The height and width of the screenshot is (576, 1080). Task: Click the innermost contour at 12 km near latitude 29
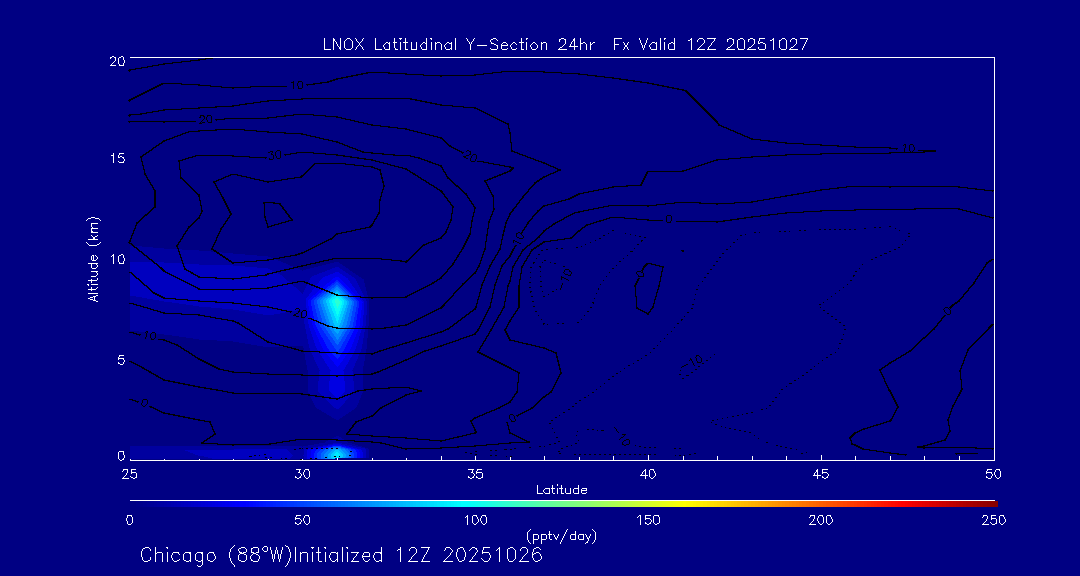[278, 214]
